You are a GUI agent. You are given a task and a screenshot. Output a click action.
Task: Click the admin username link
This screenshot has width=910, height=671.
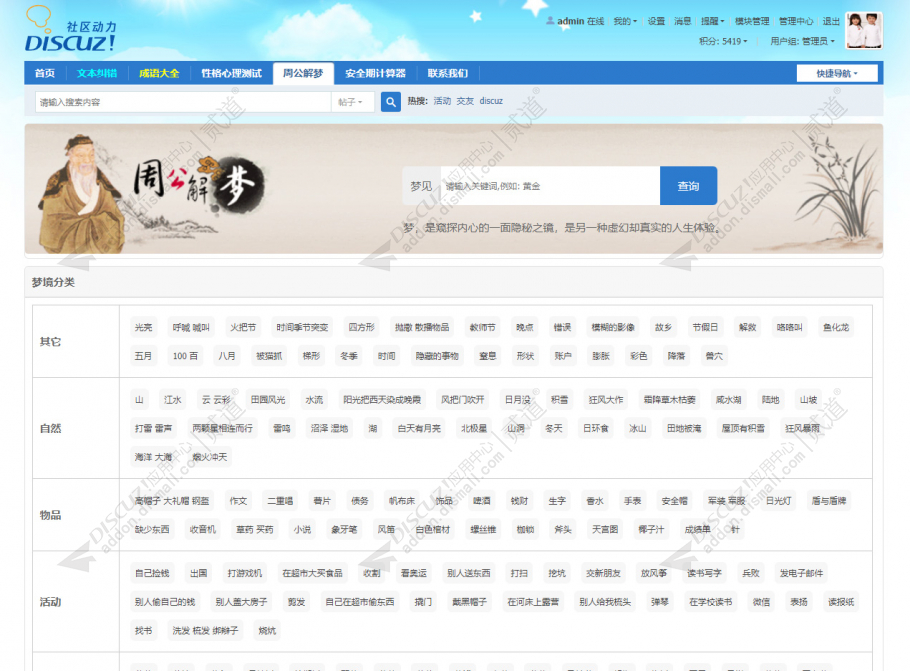coord(570,21)
